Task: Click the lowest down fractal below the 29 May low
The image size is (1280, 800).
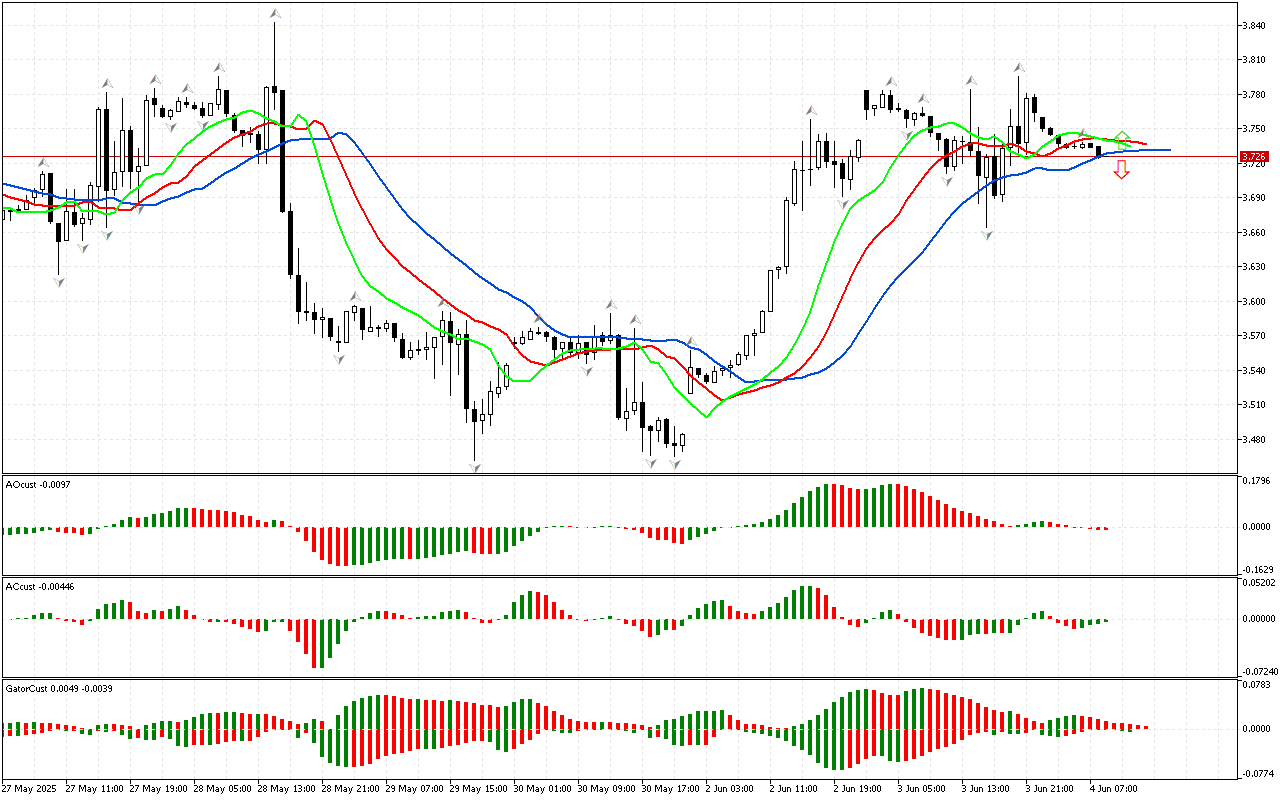Action: point(474,467)
